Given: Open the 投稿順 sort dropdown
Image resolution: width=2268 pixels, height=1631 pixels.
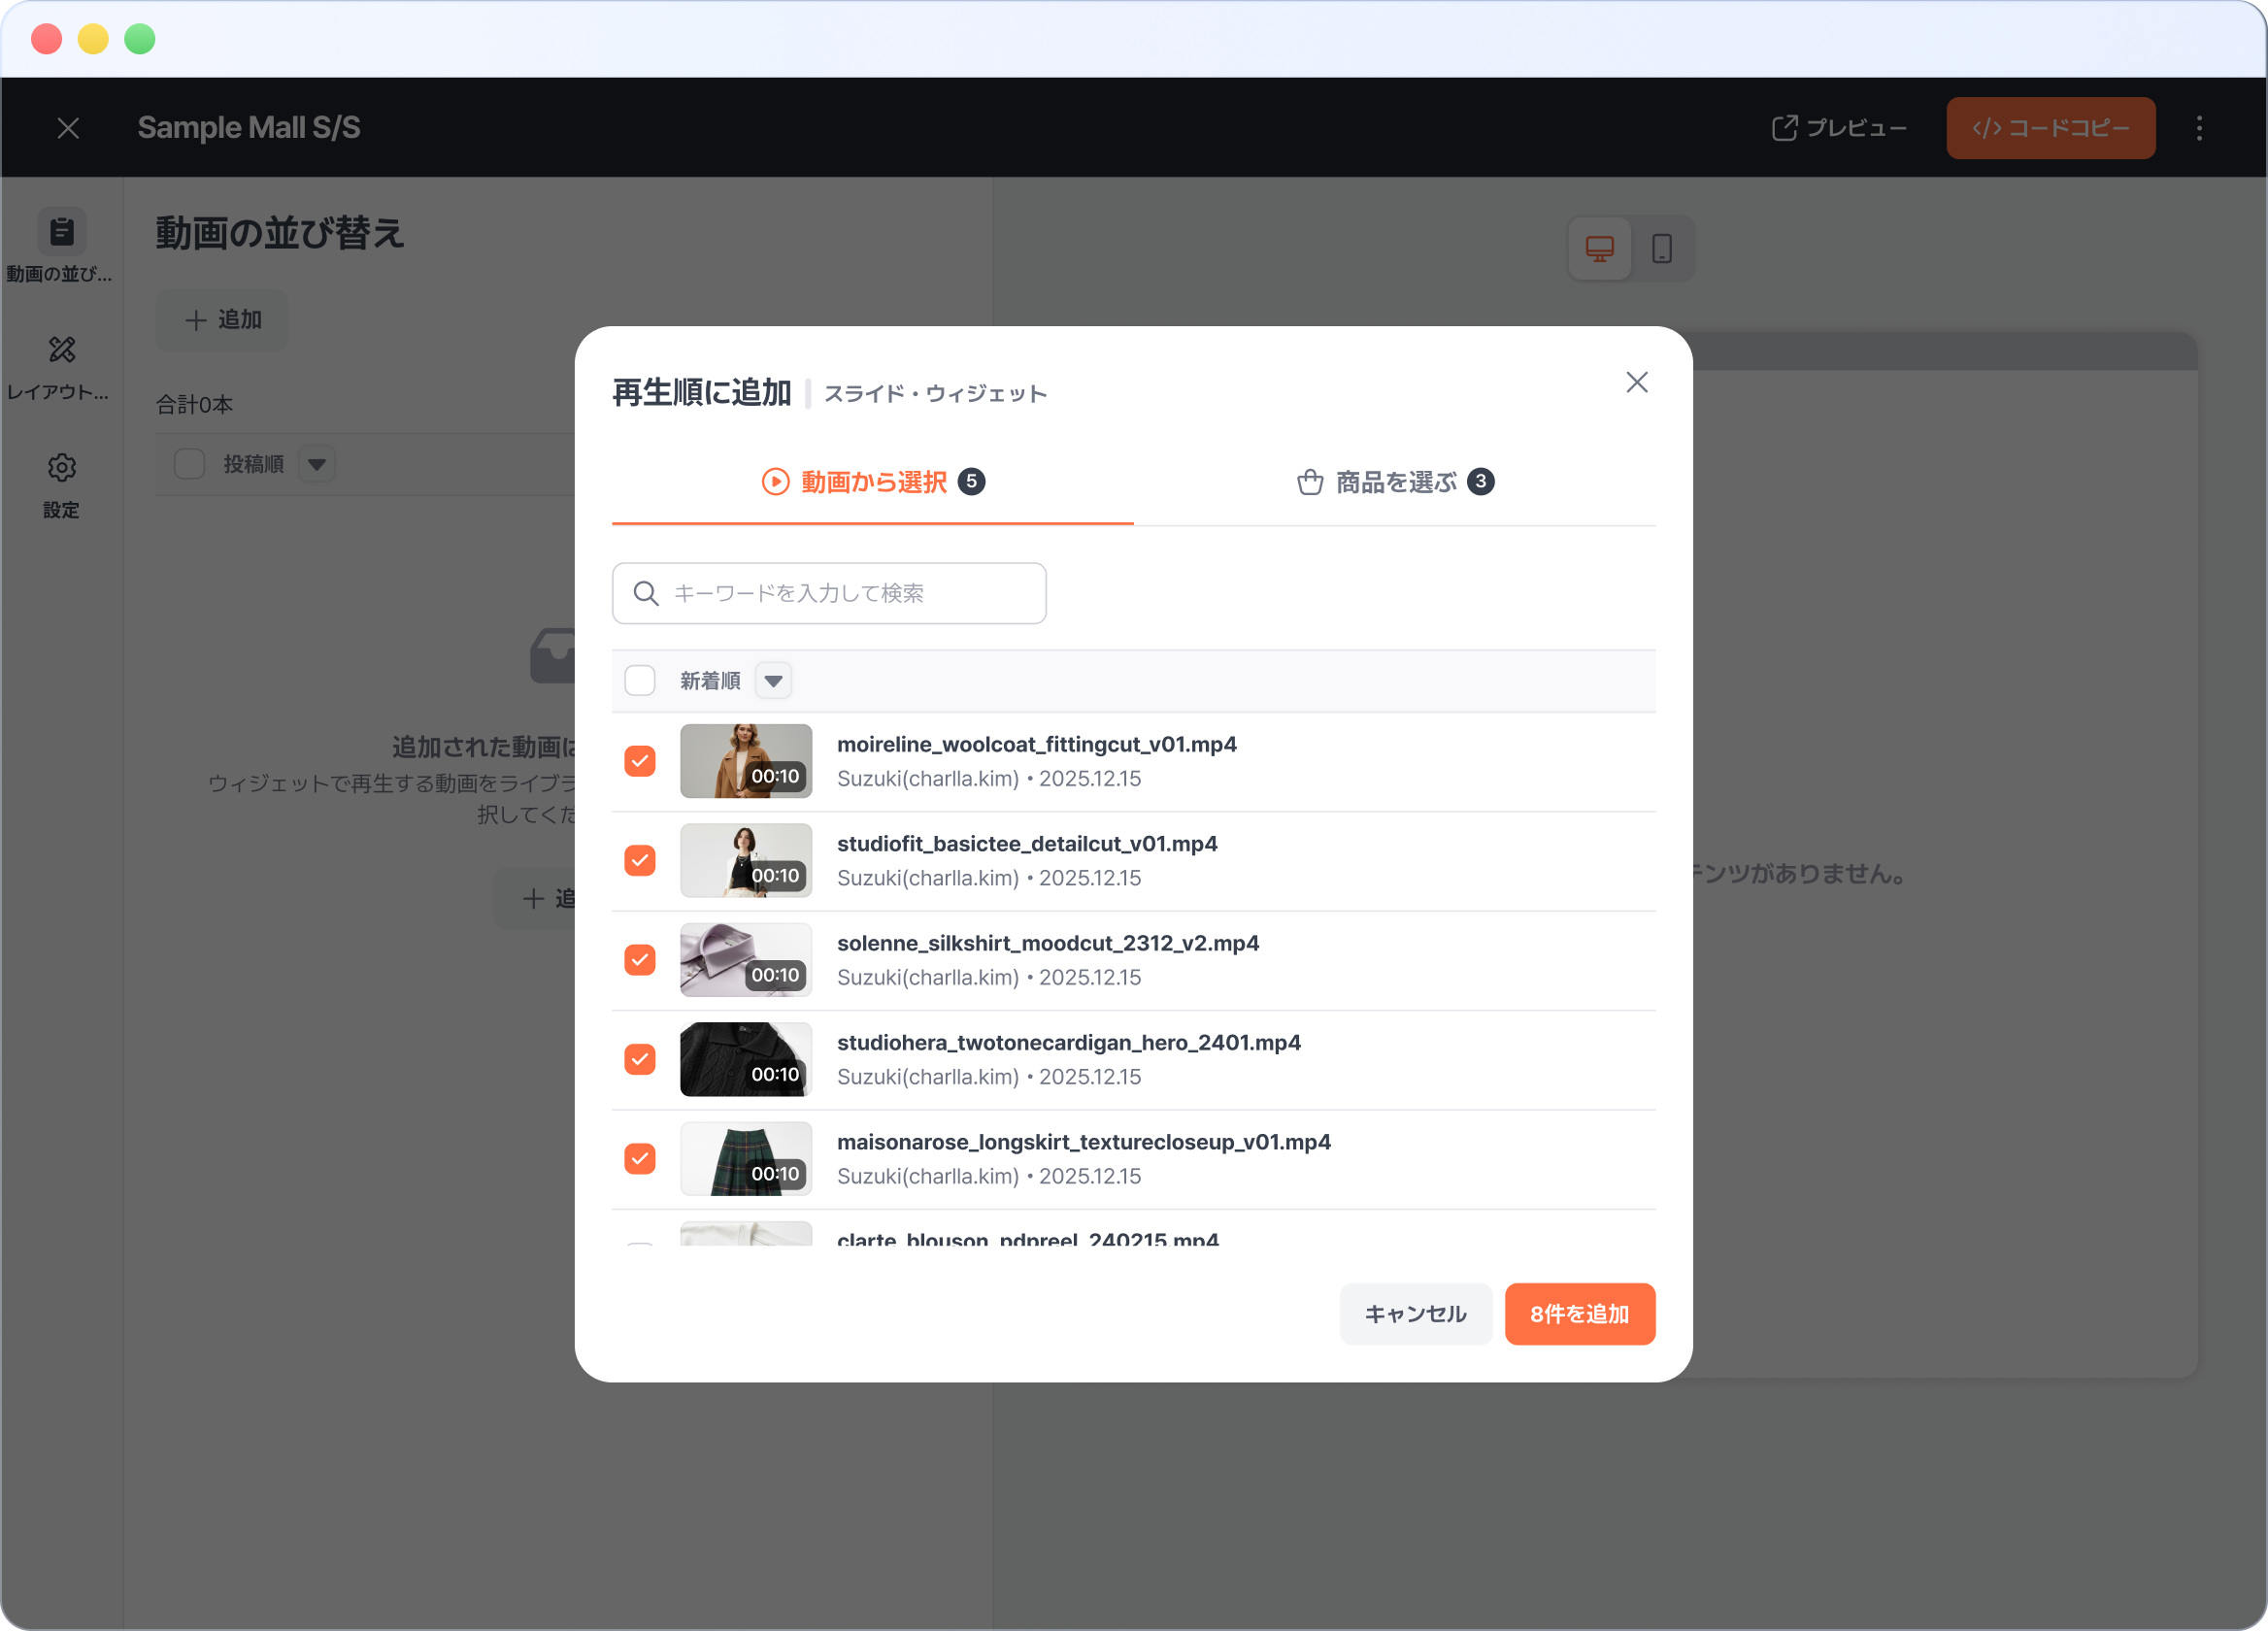Looking at the screenshot, I should (x=317, y=464).
